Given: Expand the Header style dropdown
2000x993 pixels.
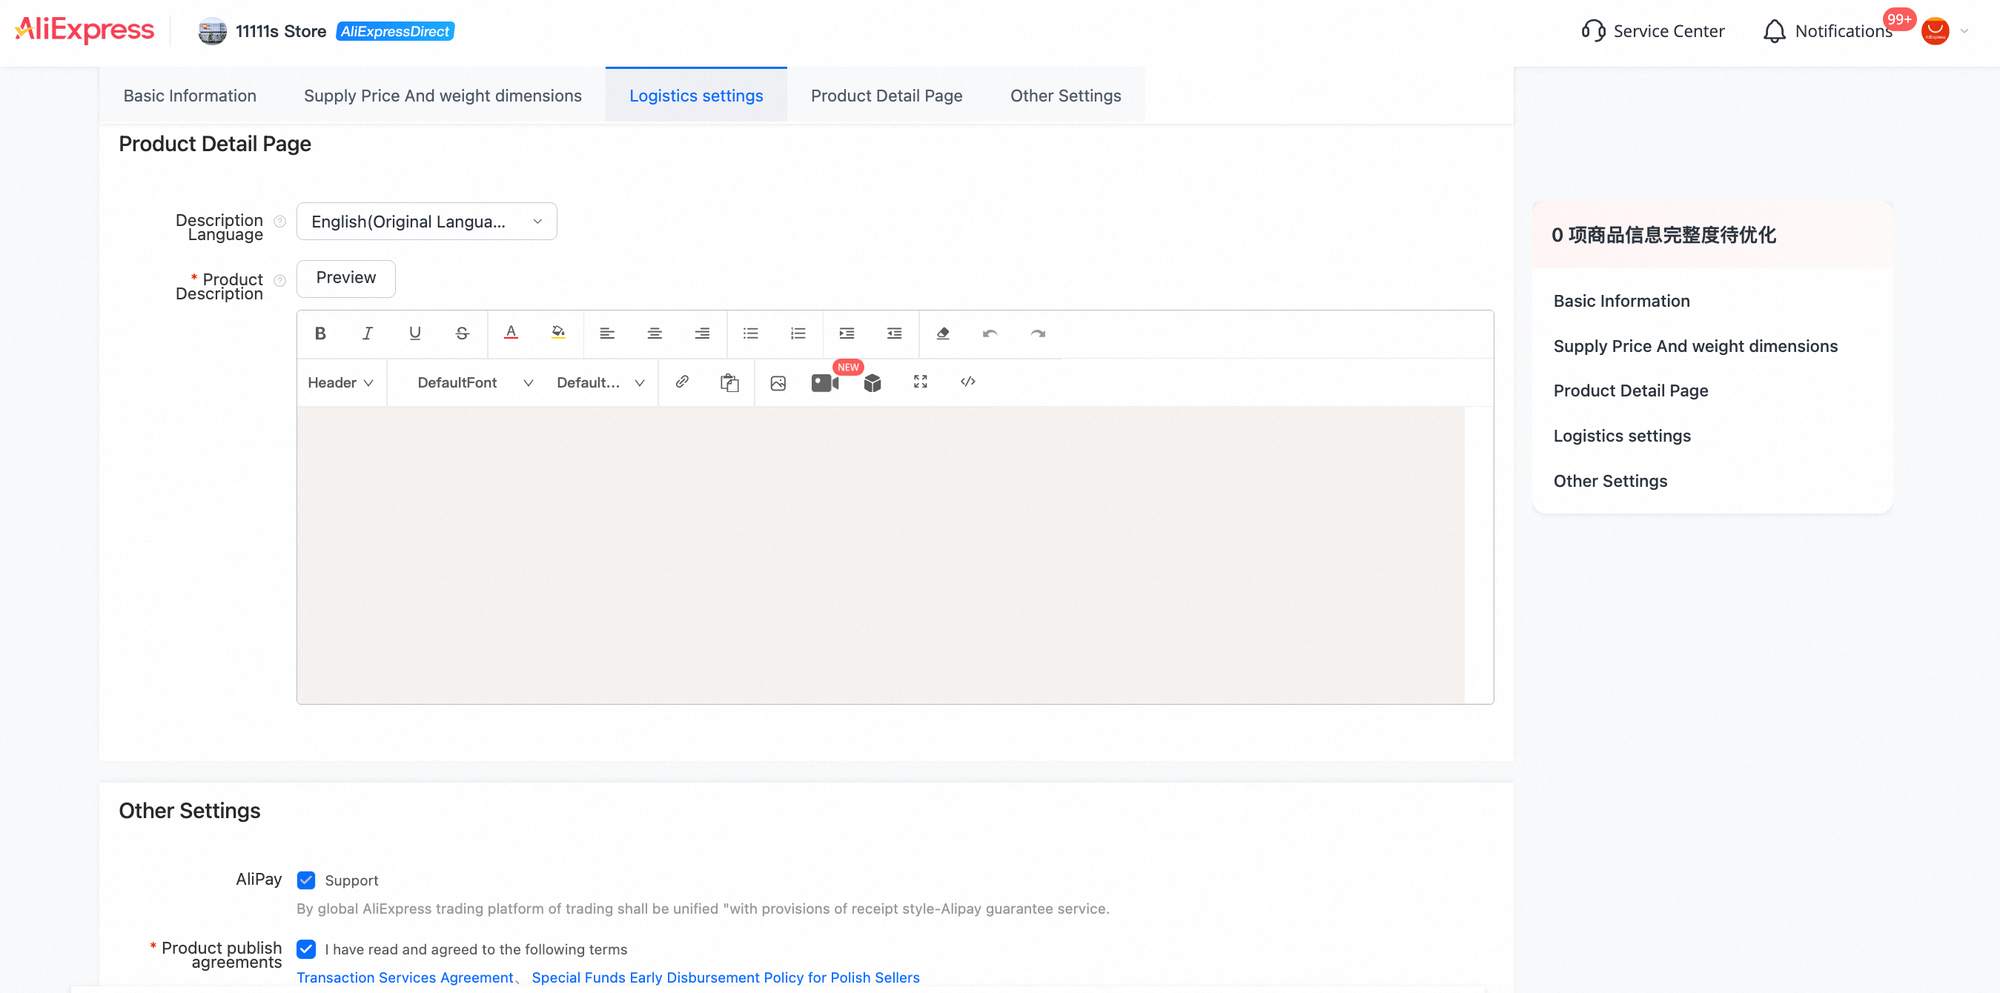Looking at the screenshot, I should 341,383.
